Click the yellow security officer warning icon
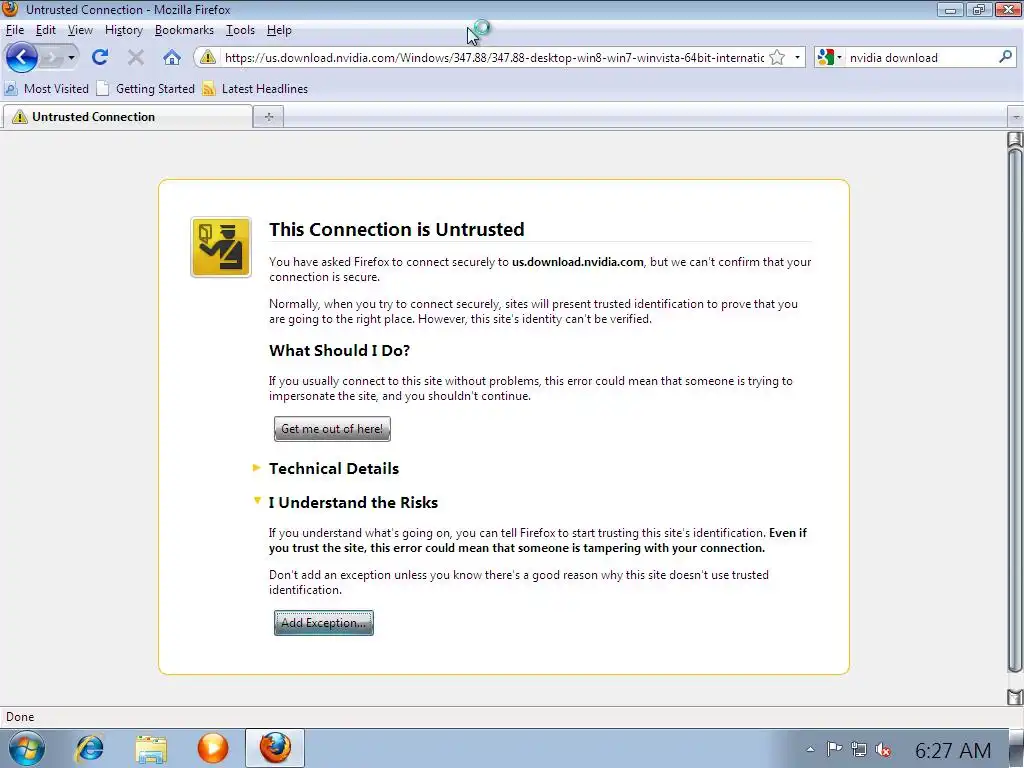1024x768 pixels. click(x=221, y=248)
